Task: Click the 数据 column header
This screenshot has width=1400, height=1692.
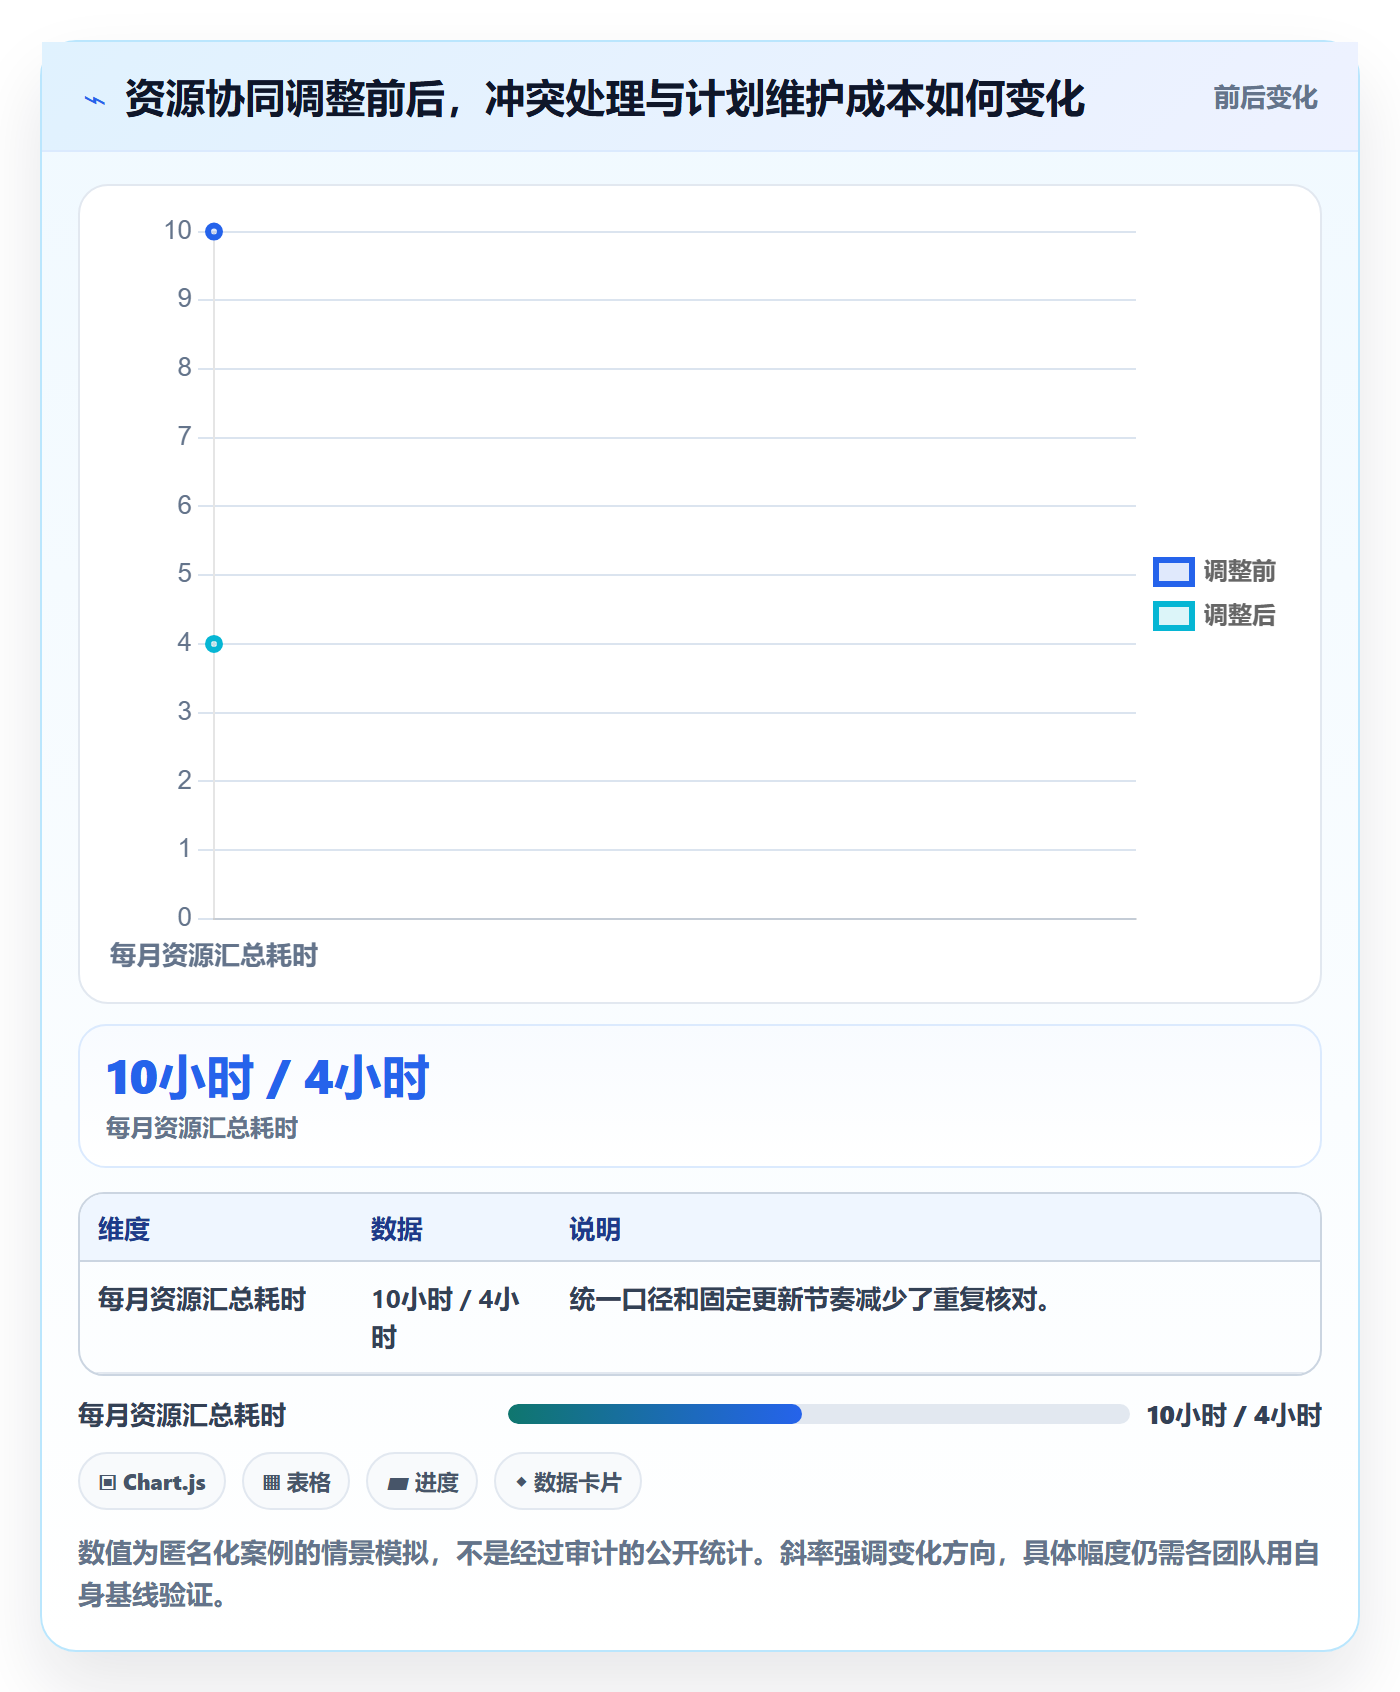Action: (397, 1229)
